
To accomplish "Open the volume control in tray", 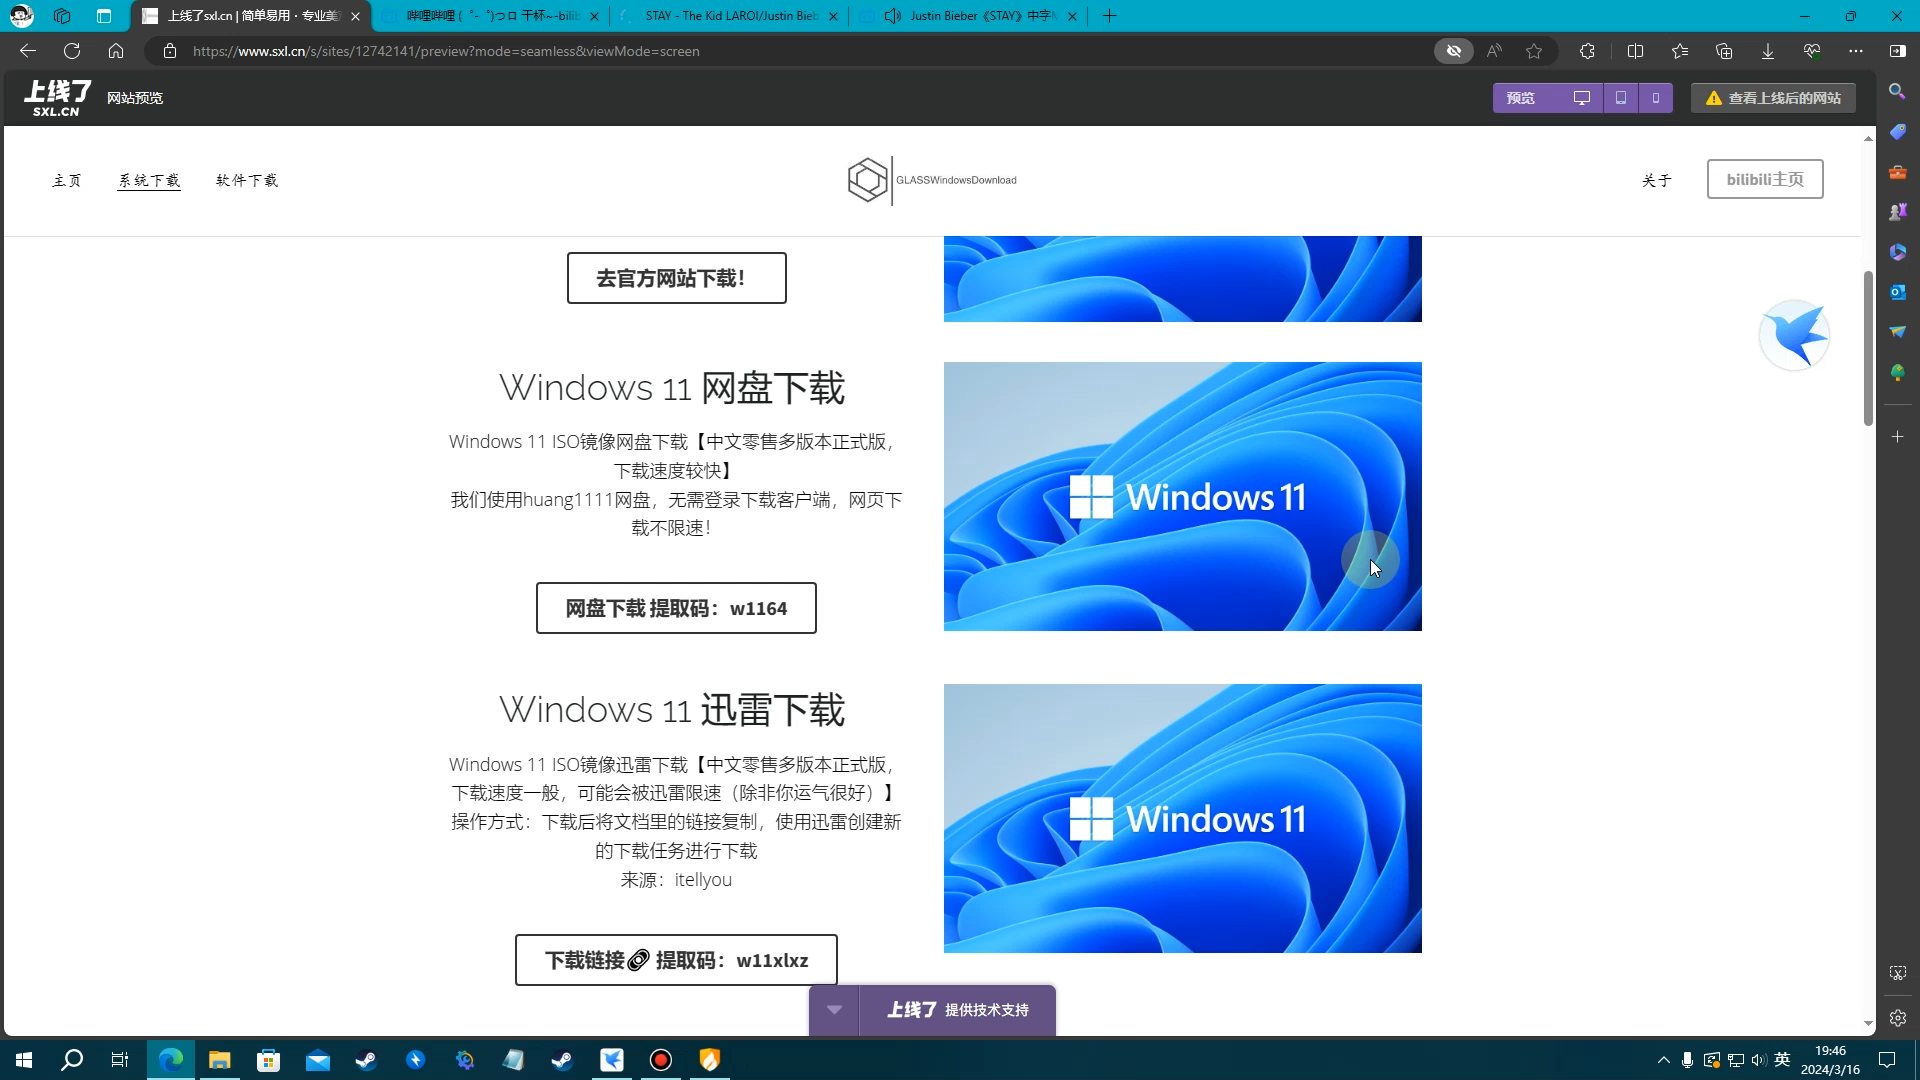I will 1759,1060.
